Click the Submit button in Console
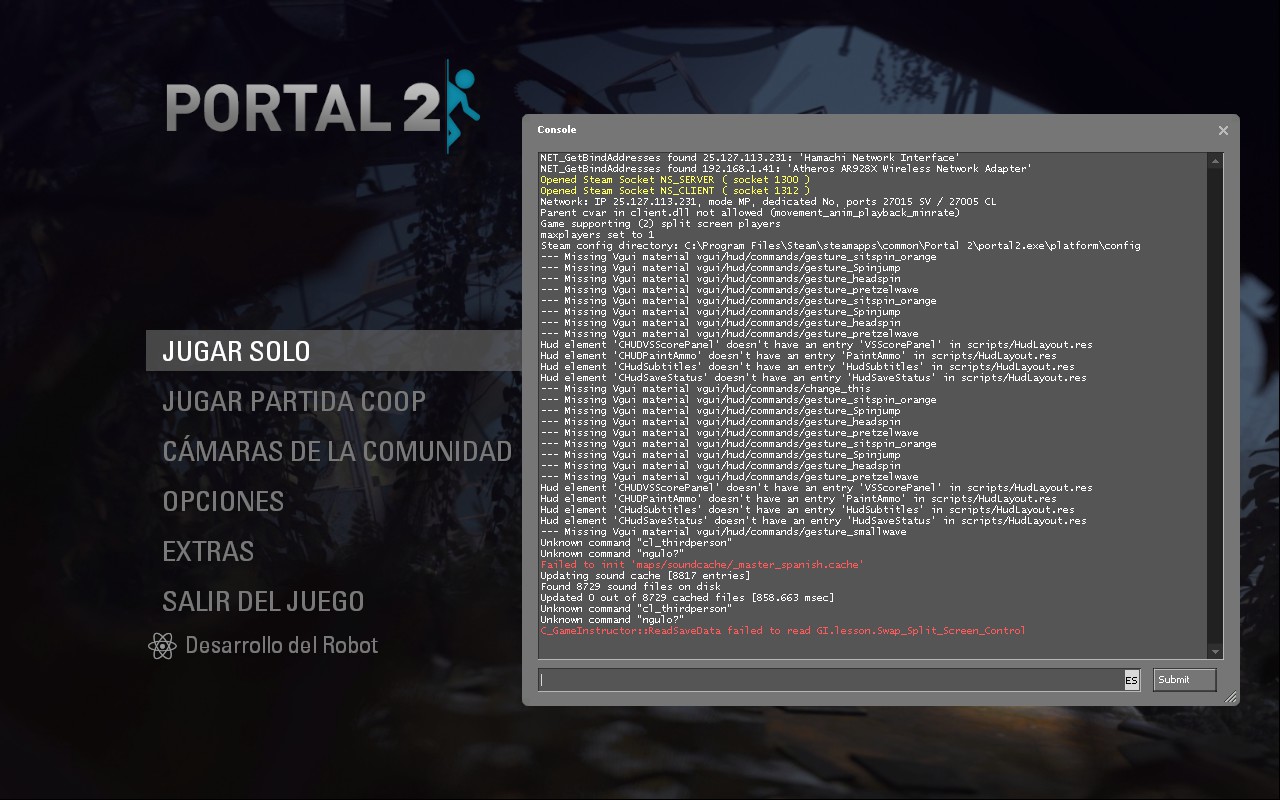The image size is (1280, 800). pos(1184,680)
